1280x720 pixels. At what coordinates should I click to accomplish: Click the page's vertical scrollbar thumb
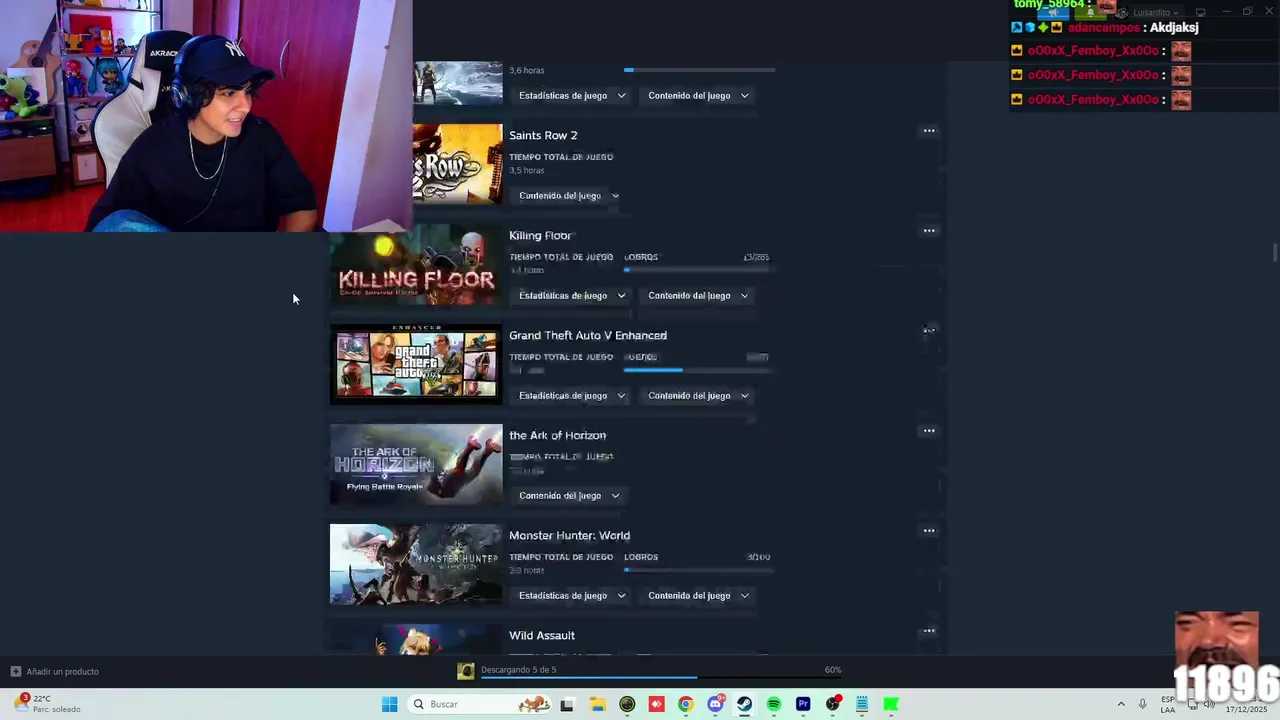1274,252
